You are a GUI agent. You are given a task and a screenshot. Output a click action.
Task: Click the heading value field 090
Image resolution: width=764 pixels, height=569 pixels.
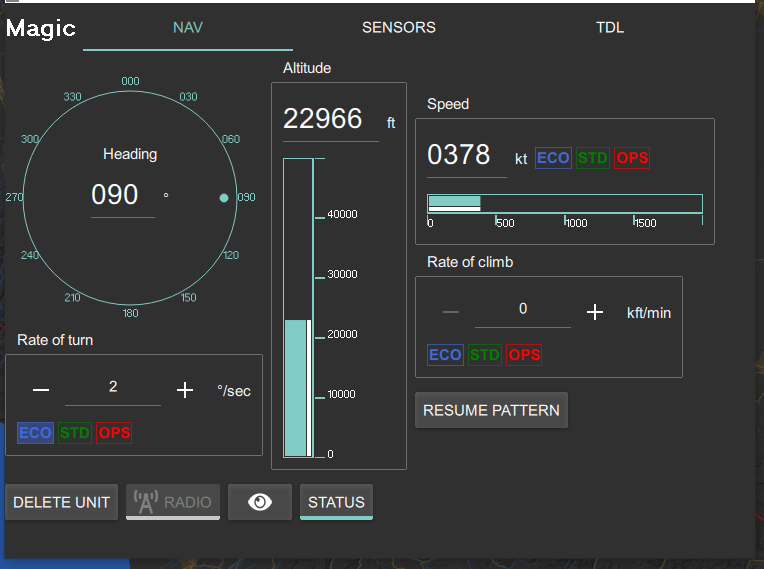click(x=123, y=195)
